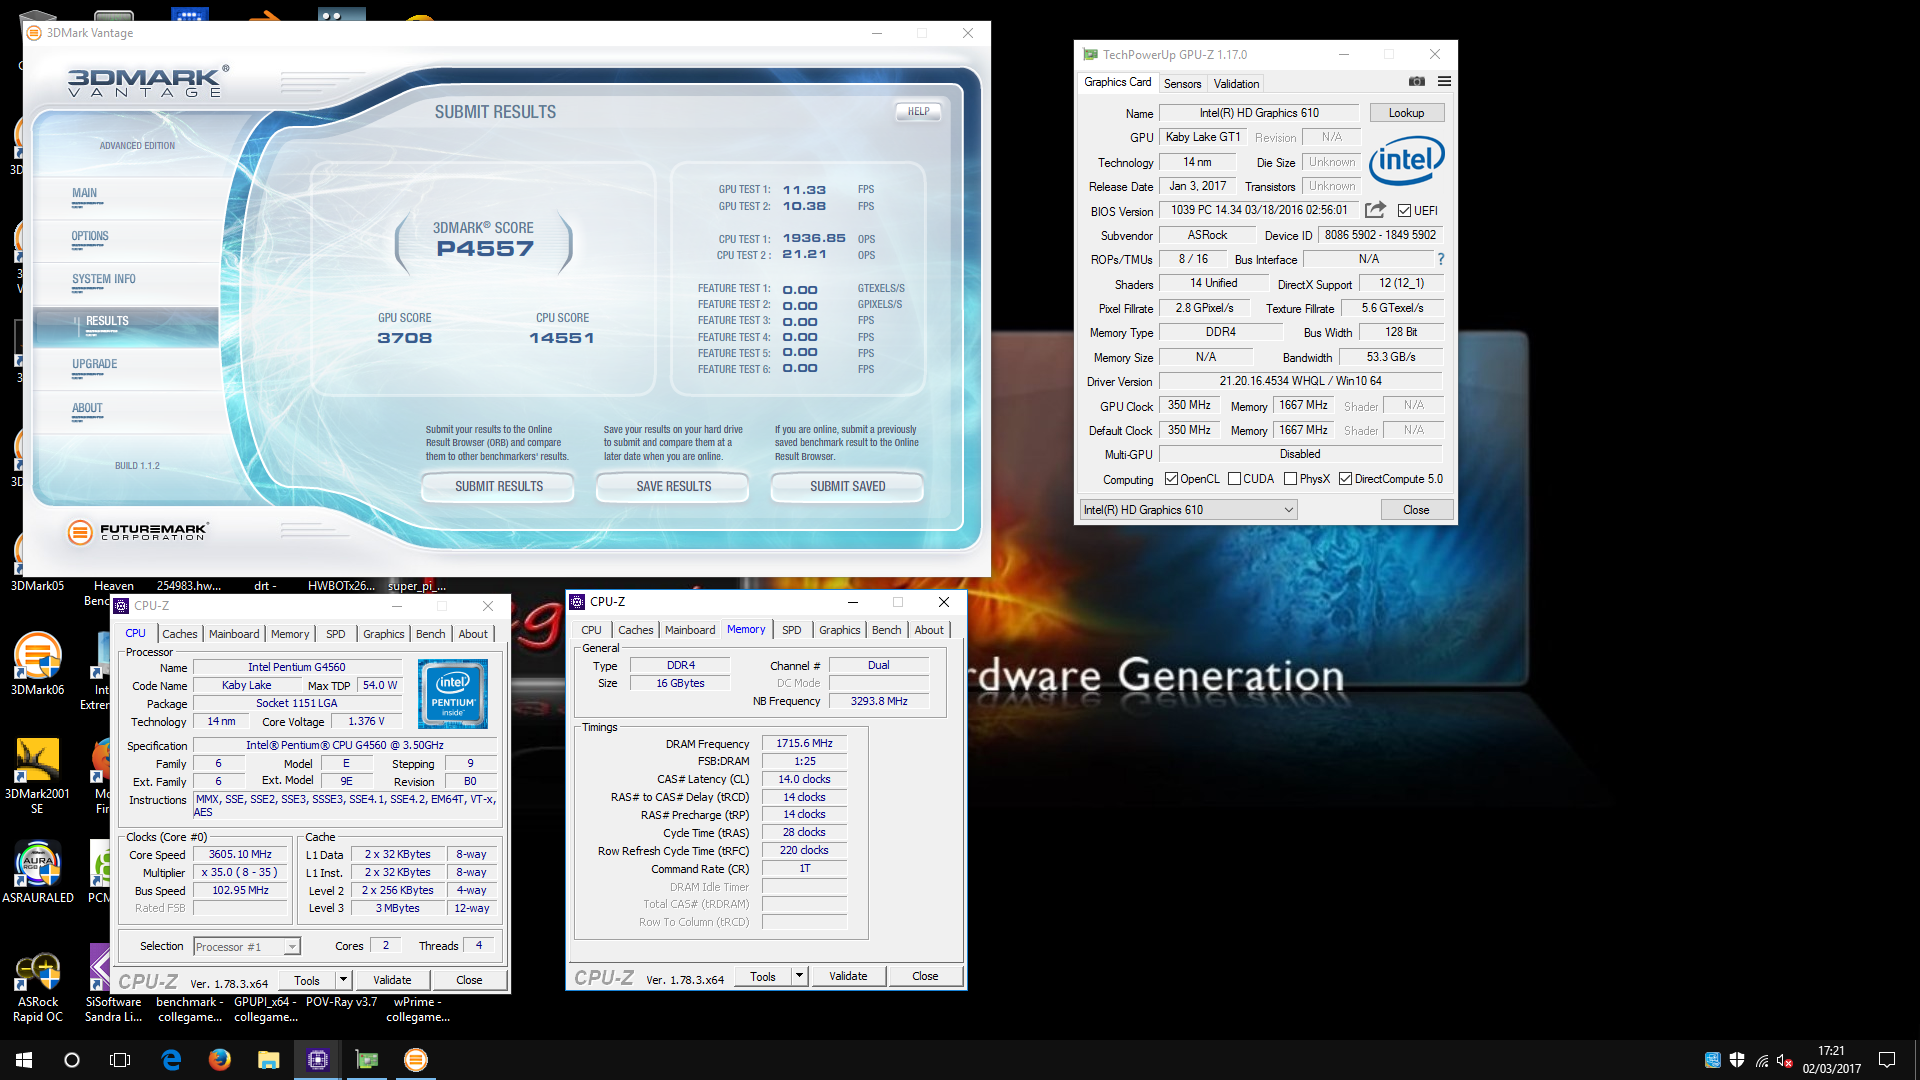Image resolution: width=1920 pixels, height=1080 pixels.
Task: Open Caches tab in left CPU-Z window
Action: click(180, 634)
